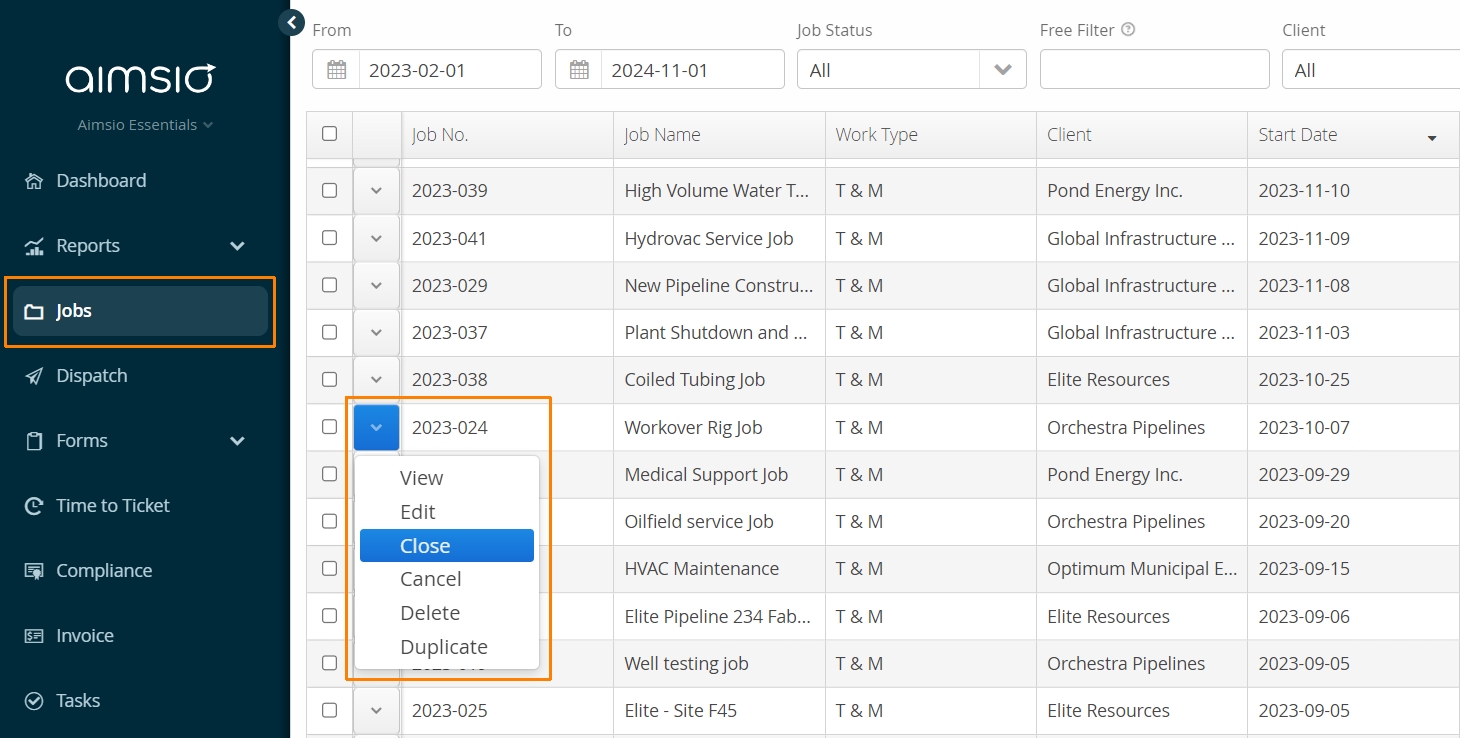Open Time to Ticket page
This screenshot has height=738, width=1460.
pos(113,506)
